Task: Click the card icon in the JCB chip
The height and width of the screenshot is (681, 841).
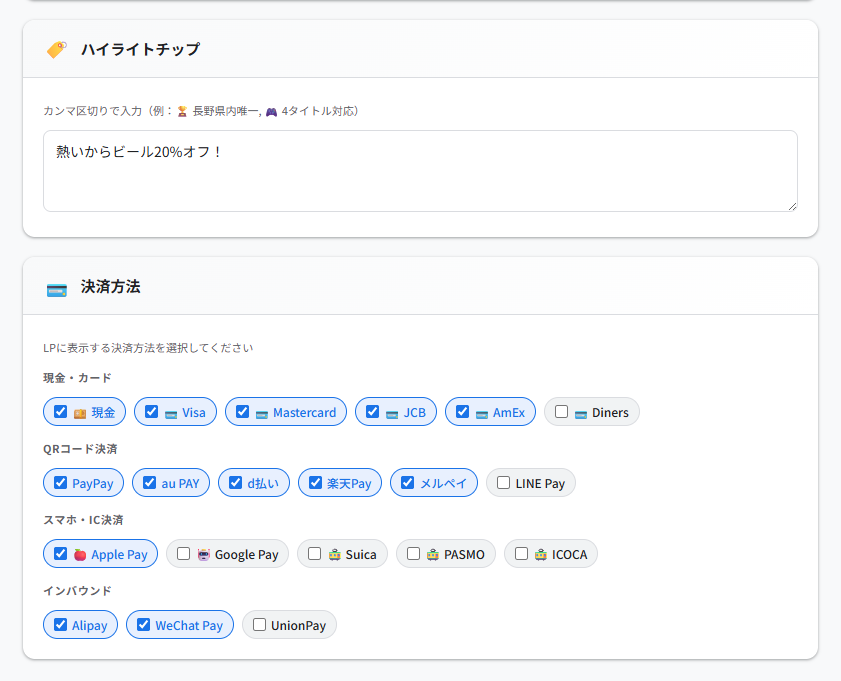Action: 392,414
